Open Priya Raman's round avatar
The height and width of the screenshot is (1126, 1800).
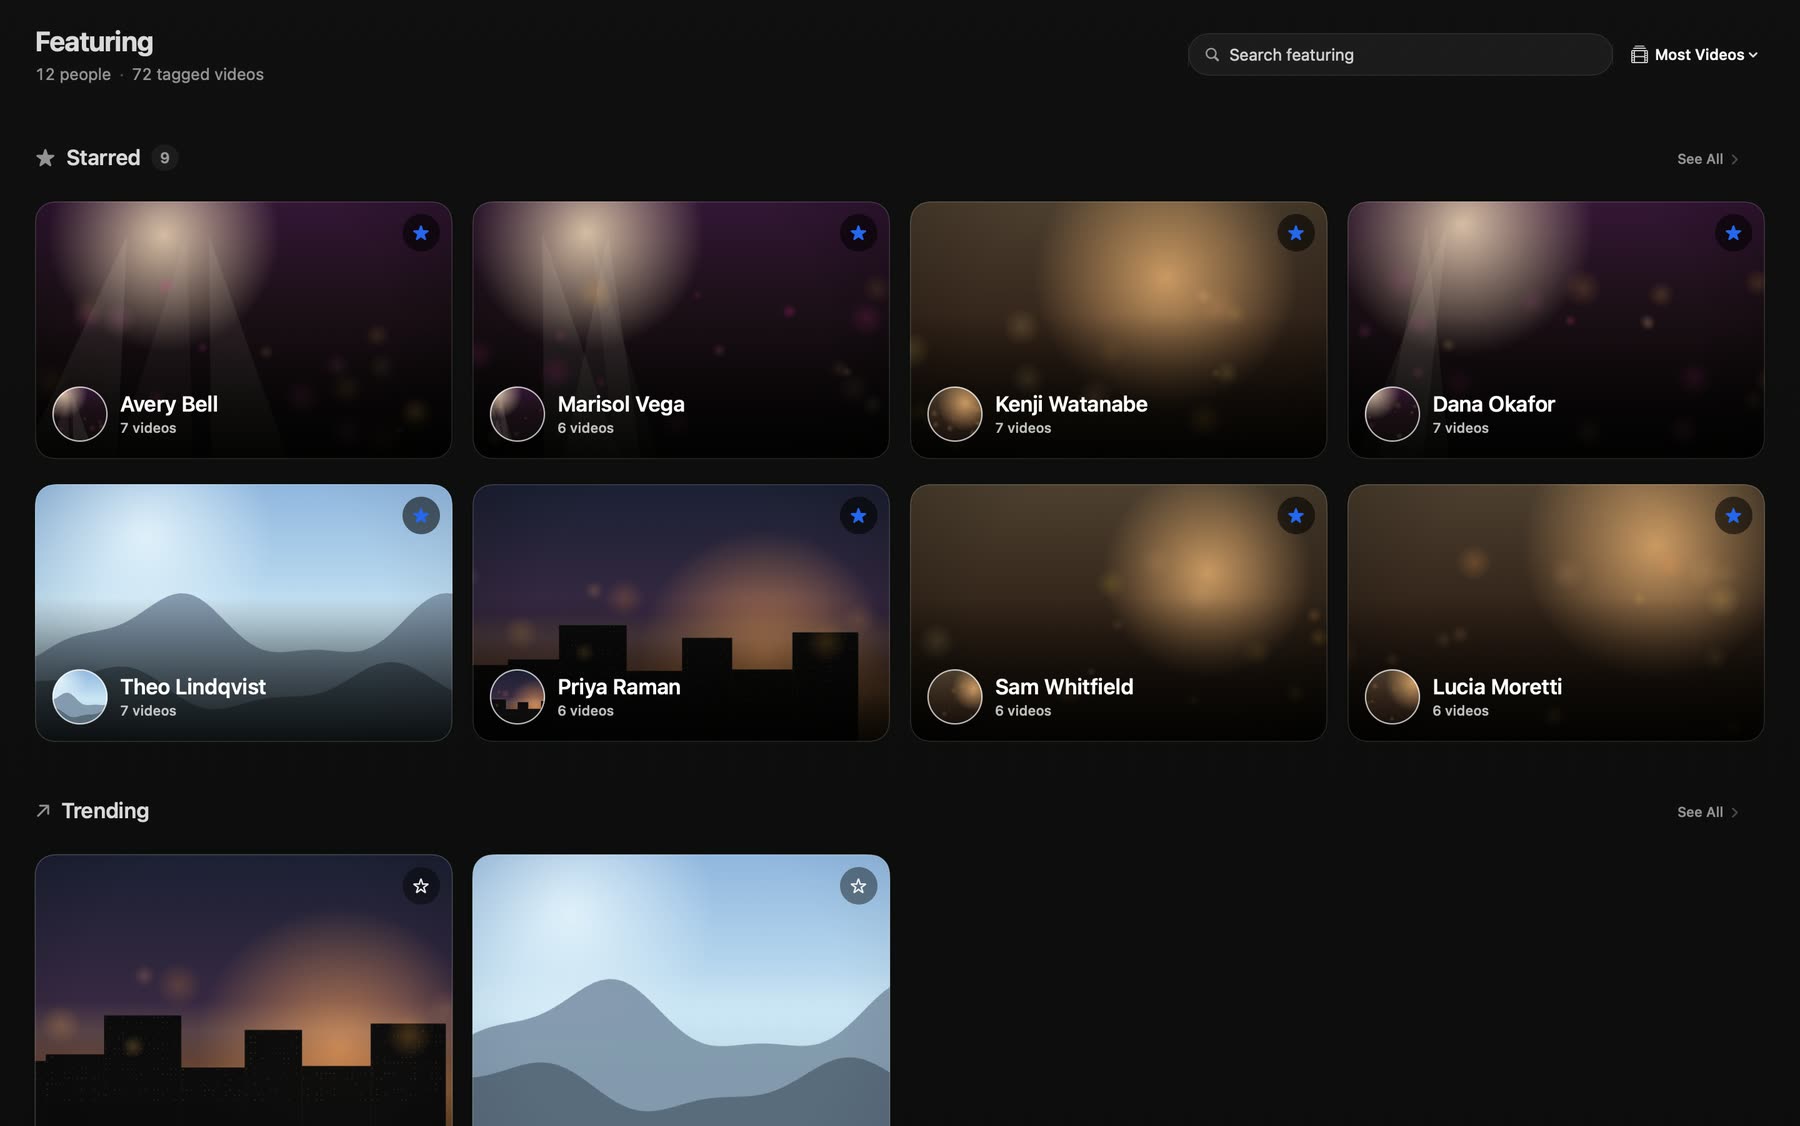(x=517, y=697)
